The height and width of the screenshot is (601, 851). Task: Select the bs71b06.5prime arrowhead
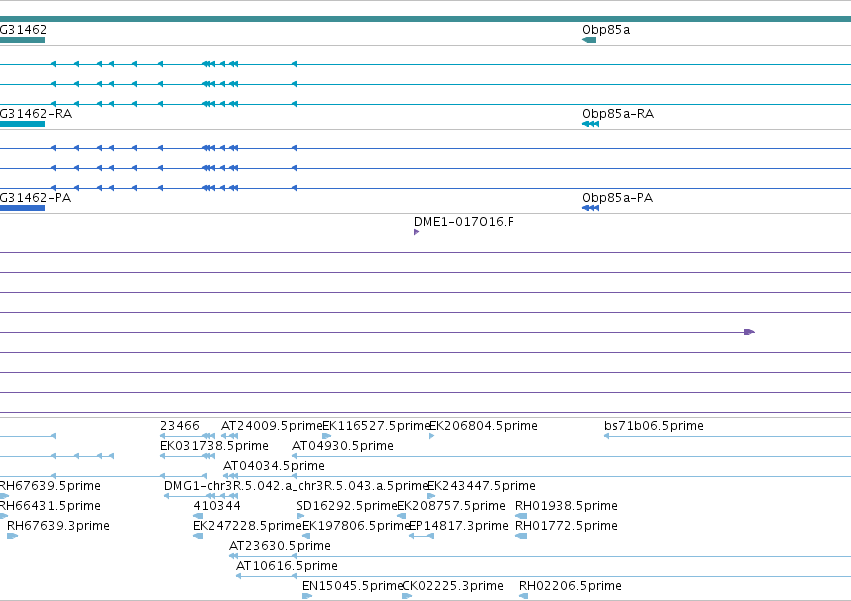pos(606,436)
